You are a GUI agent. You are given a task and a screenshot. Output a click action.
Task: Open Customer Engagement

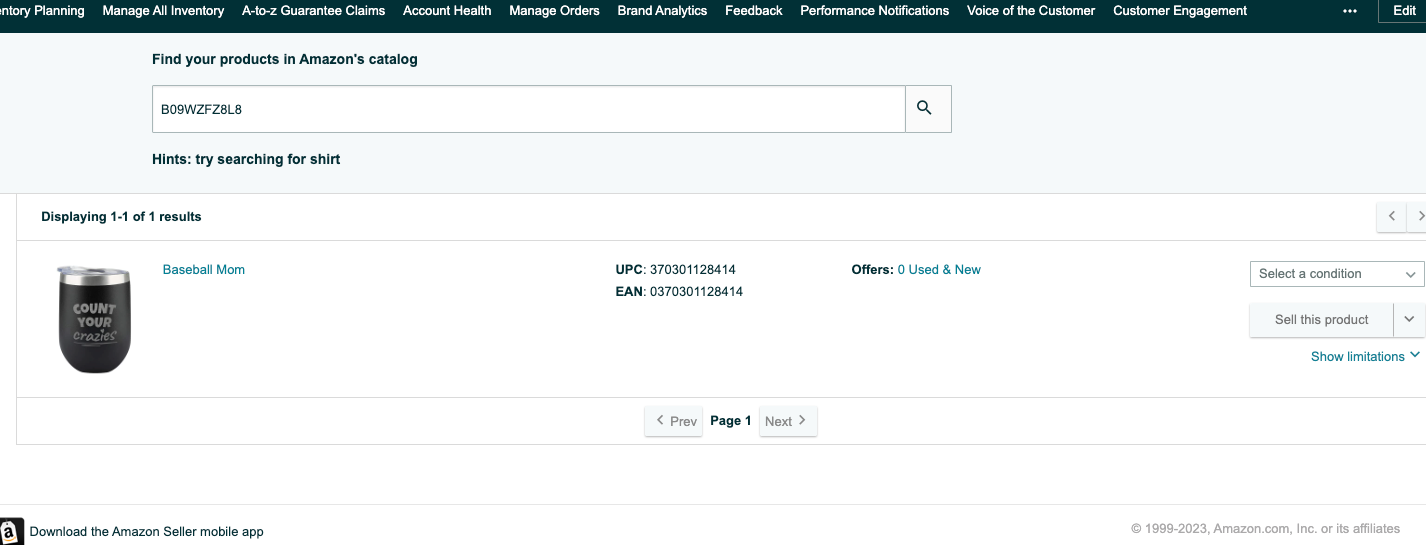click(1180, 11)
